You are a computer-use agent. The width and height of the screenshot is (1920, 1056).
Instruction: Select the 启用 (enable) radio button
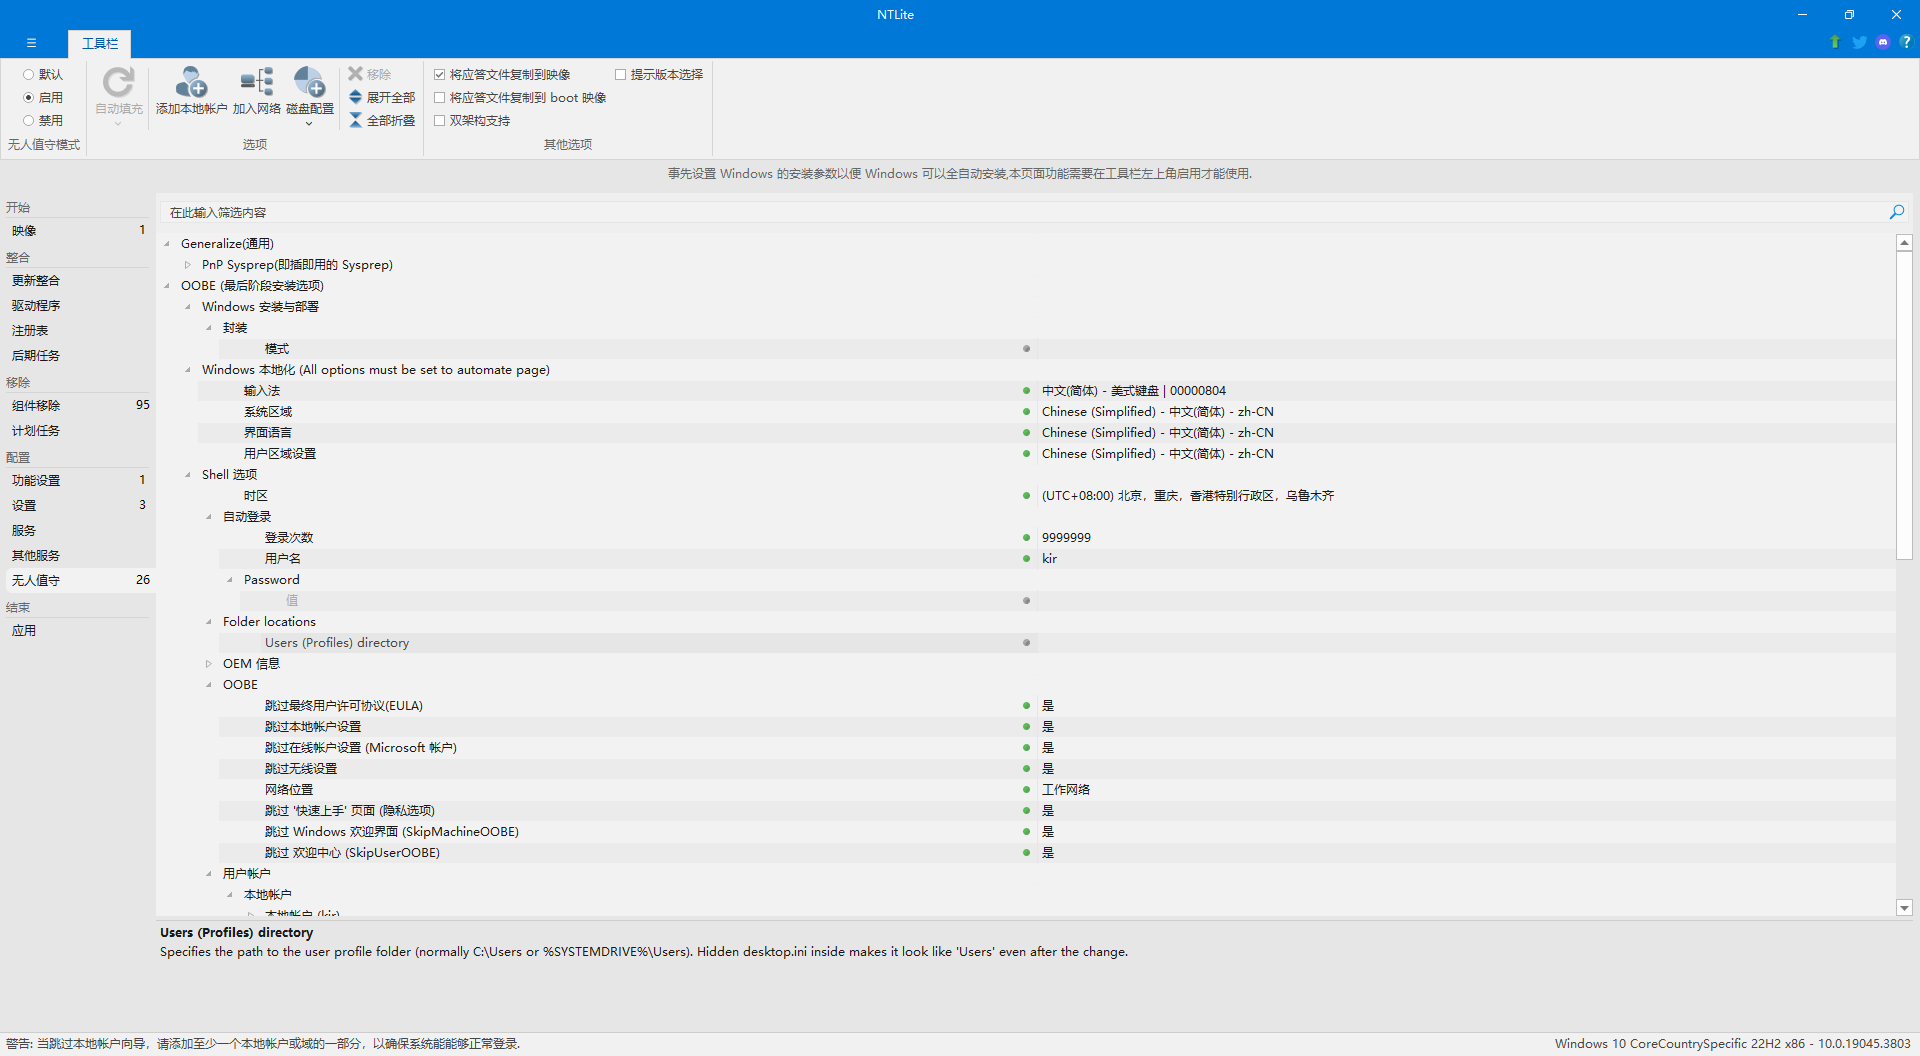click(x=29, y=97)
